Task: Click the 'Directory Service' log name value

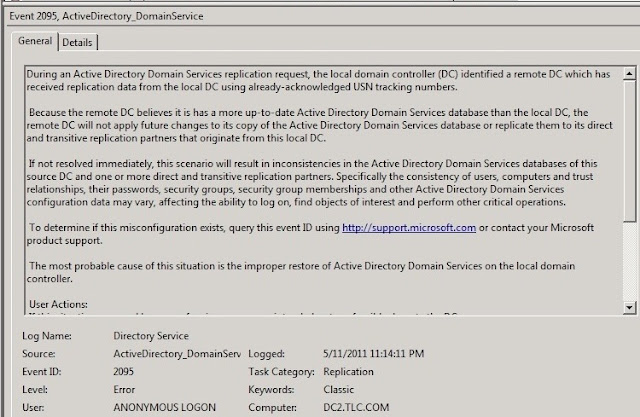Action: [151, 336]
